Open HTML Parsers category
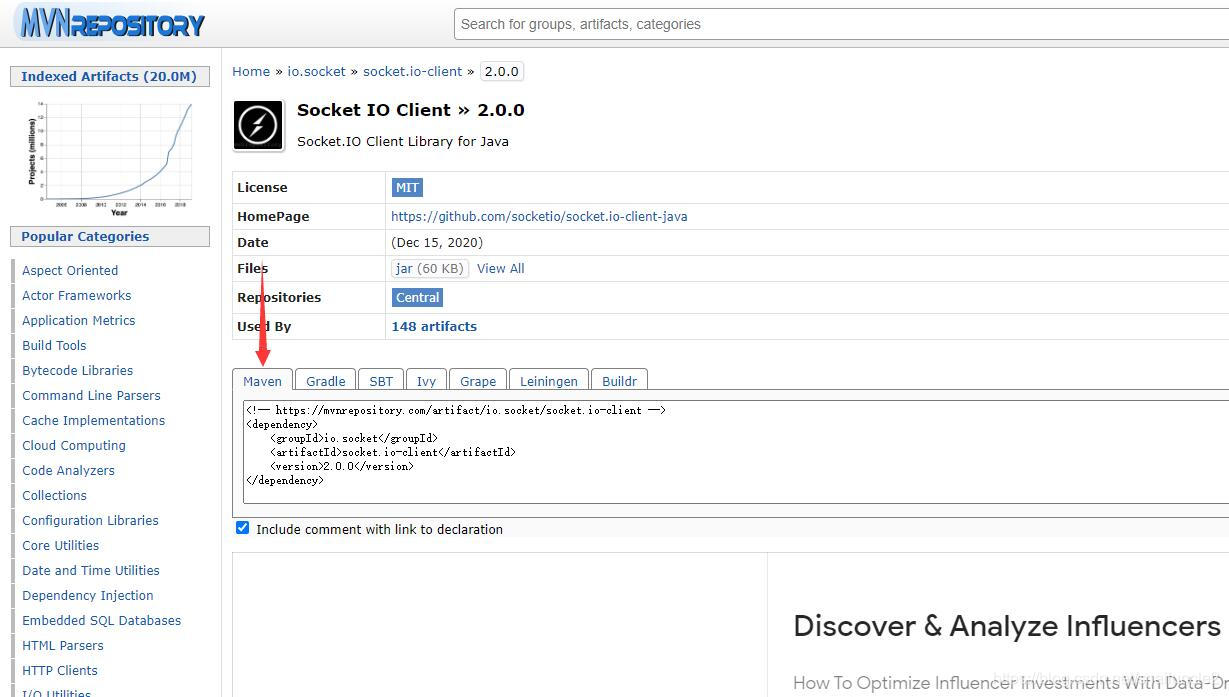 click(x=63, y=645)
